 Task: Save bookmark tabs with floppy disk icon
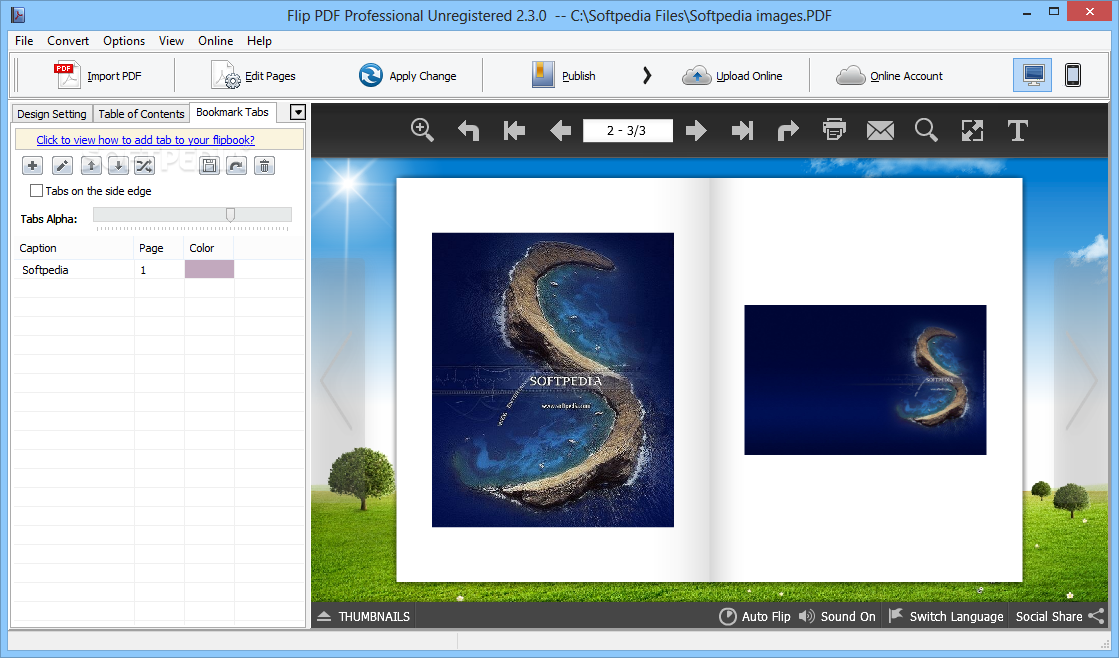(x=209, y=166)
